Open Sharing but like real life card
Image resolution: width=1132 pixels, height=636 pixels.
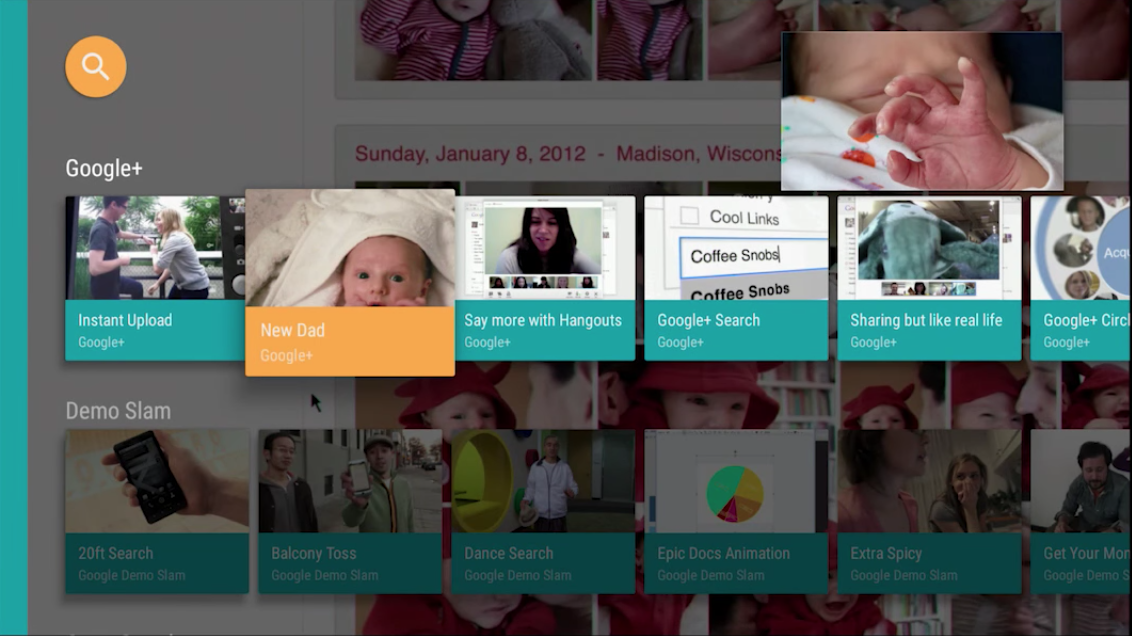(929, 278)
